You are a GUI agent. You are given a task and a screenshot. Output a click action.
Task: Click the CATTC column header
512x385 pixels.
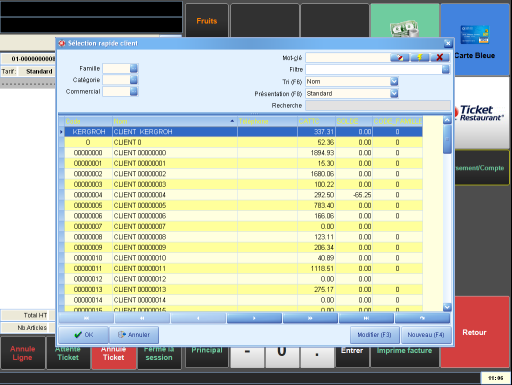[x=316, y=121]
